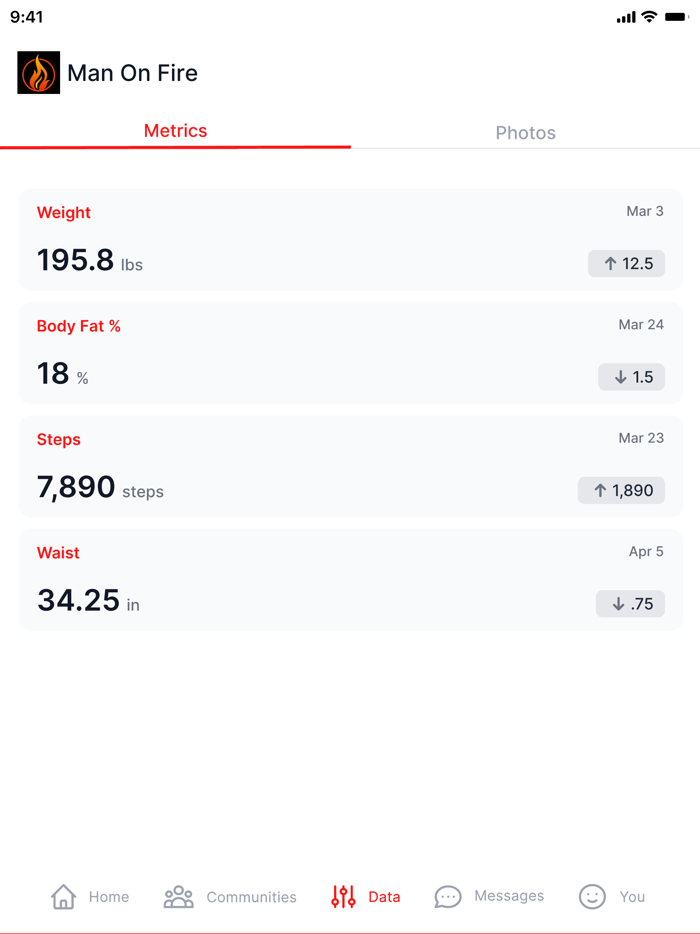The width and height of the screenshot is (700, 934).
Task: Open the Body Fat % metric card
Action: 350,352
